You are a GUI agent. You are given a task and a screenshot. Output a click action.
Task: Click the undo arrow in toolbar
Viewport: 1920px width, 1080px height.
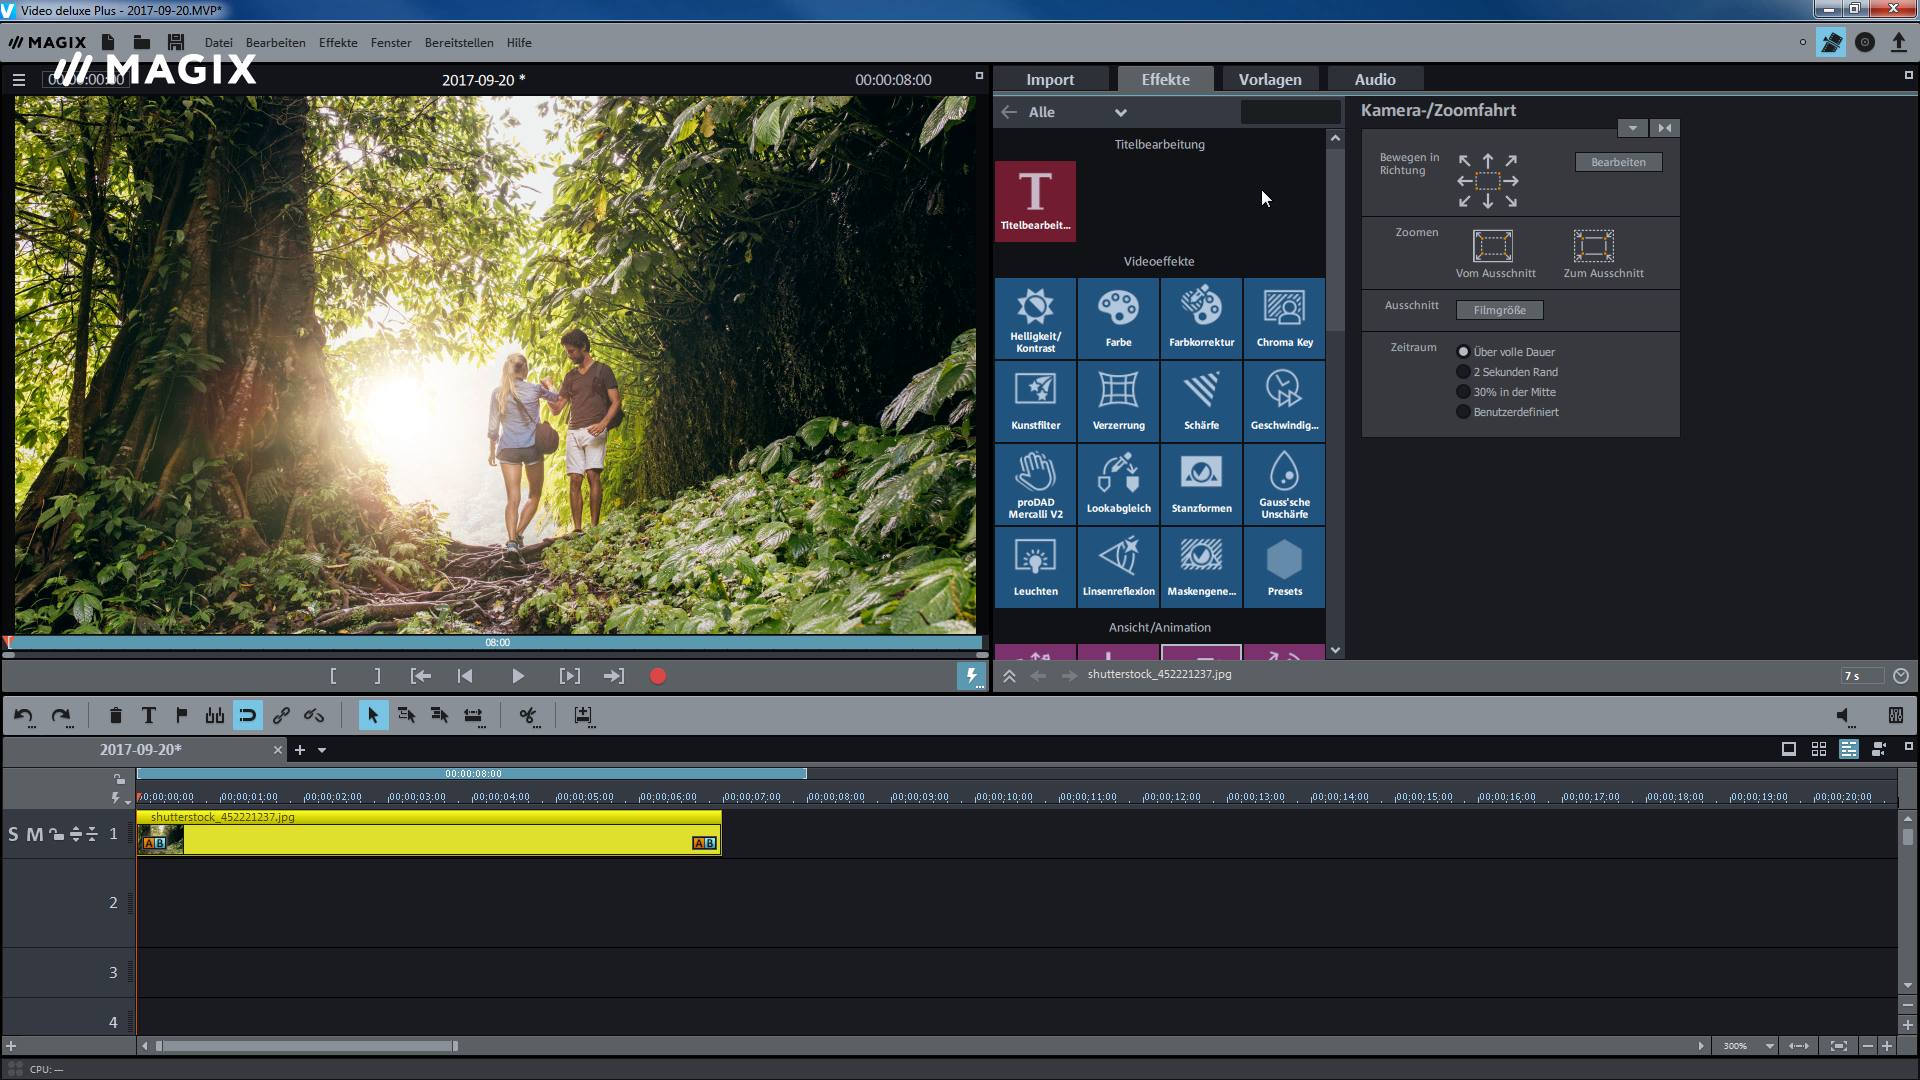(24, 716)
